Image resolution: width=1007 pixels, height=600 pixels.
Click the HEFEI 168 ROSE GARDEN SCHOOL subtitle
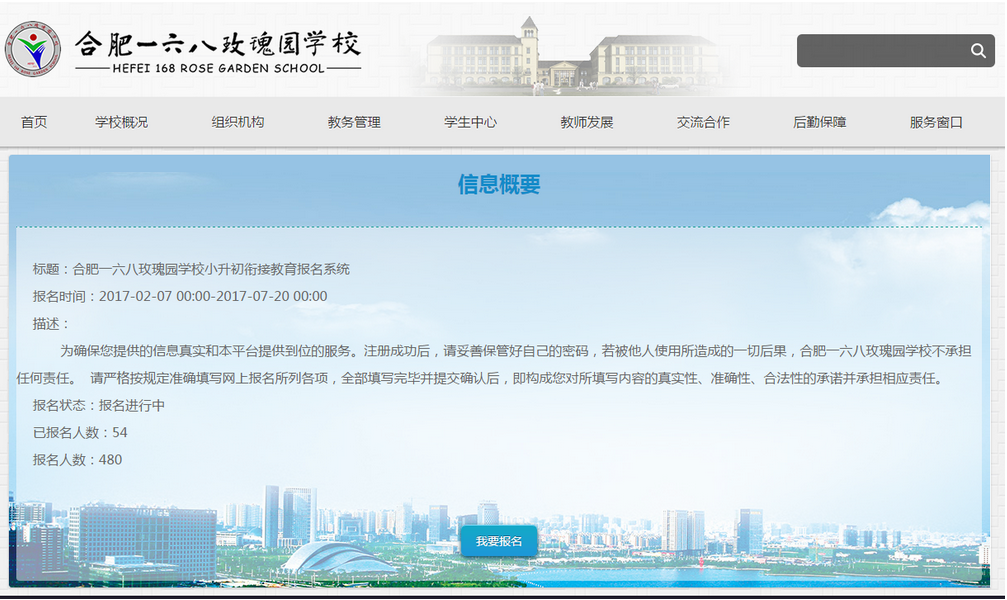(218, 69)
